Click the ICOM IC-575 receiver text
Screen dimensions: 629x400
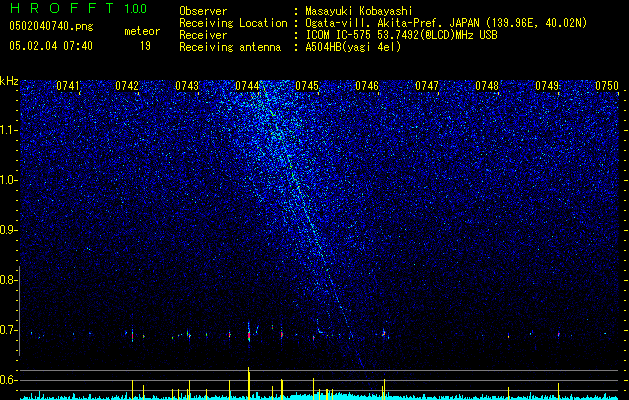[401, 35]
